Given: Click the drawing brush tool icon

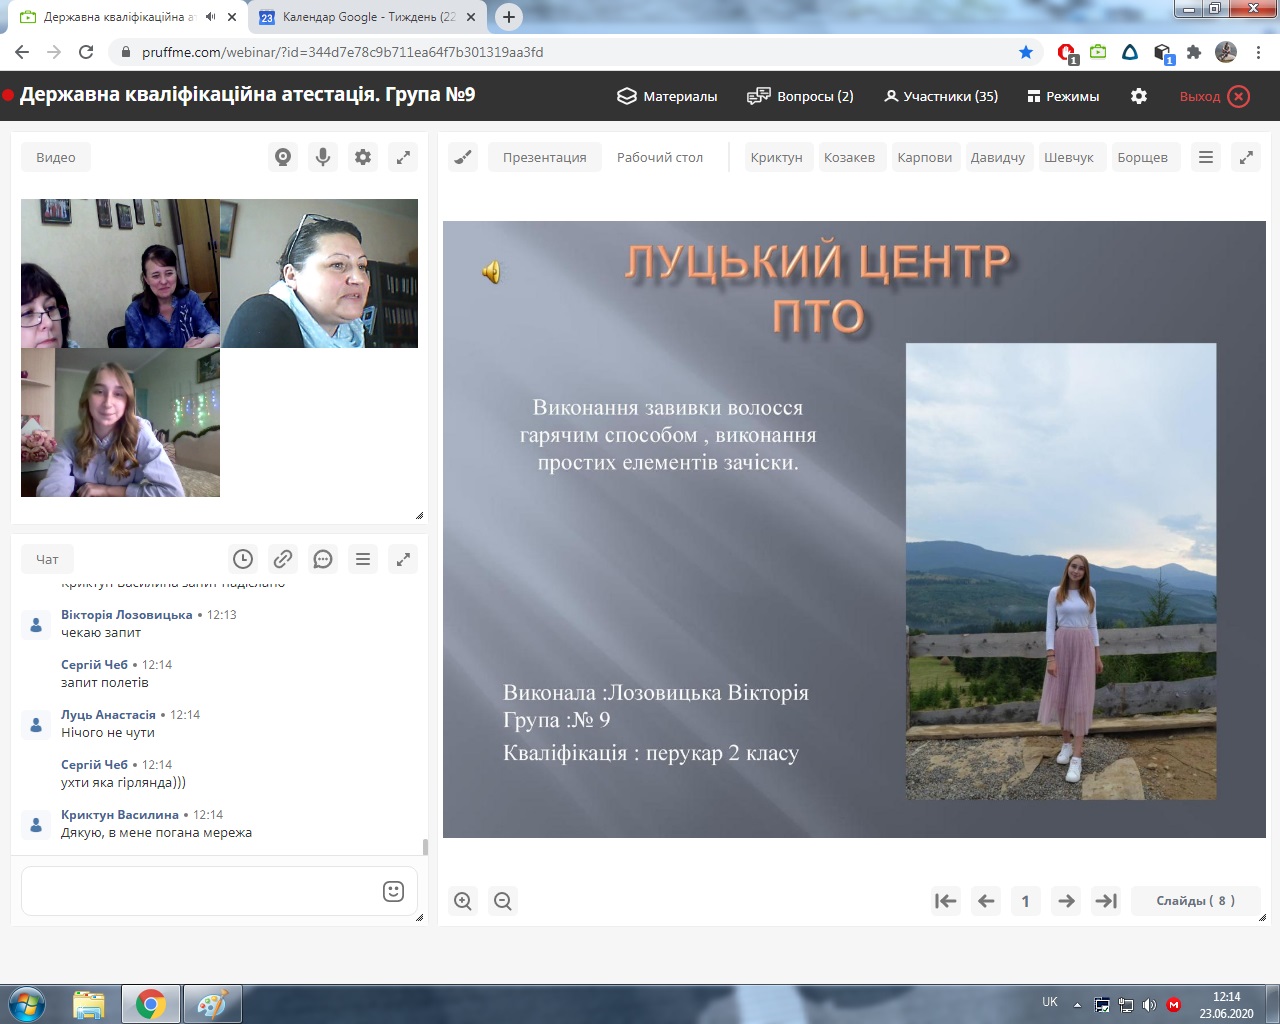Looking at the screenshot, I should click(463, 157).
